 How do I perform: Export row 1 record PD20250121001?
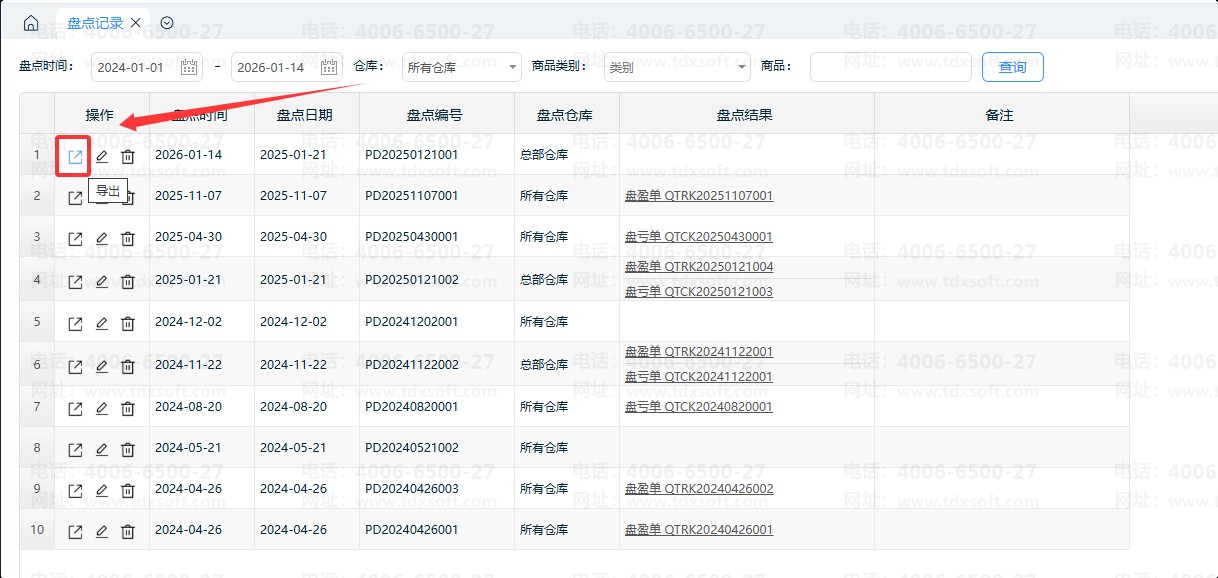click(x=75, y=156)
